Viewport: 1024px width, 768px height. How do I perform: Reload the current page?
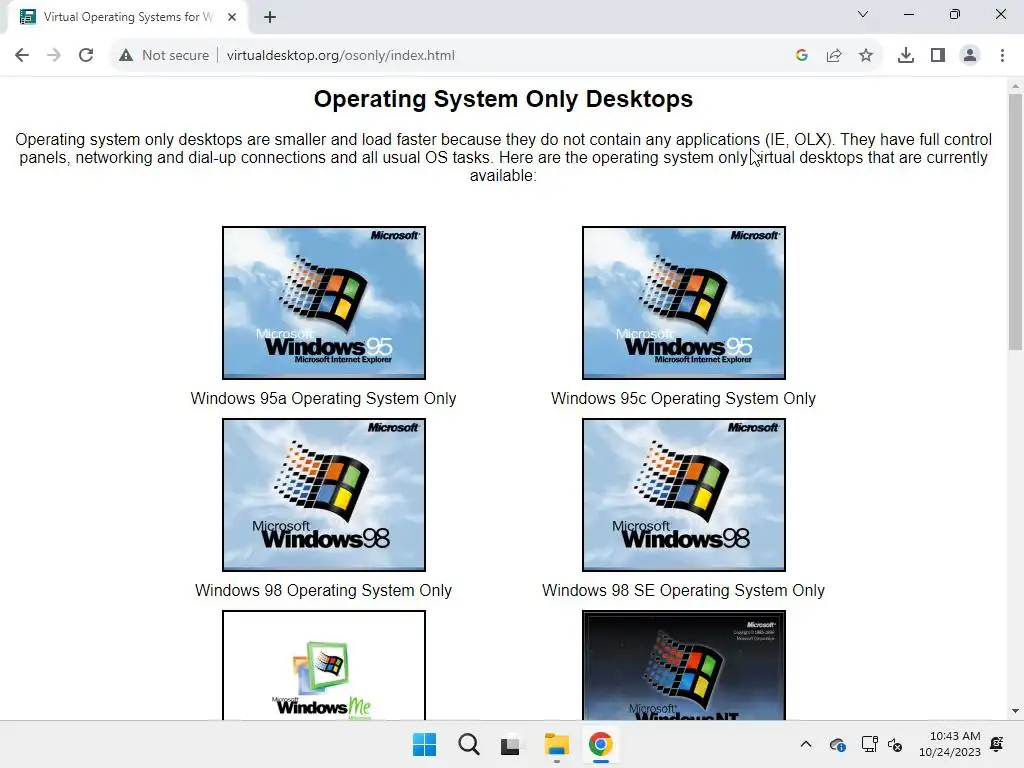[x=86, y=56]
